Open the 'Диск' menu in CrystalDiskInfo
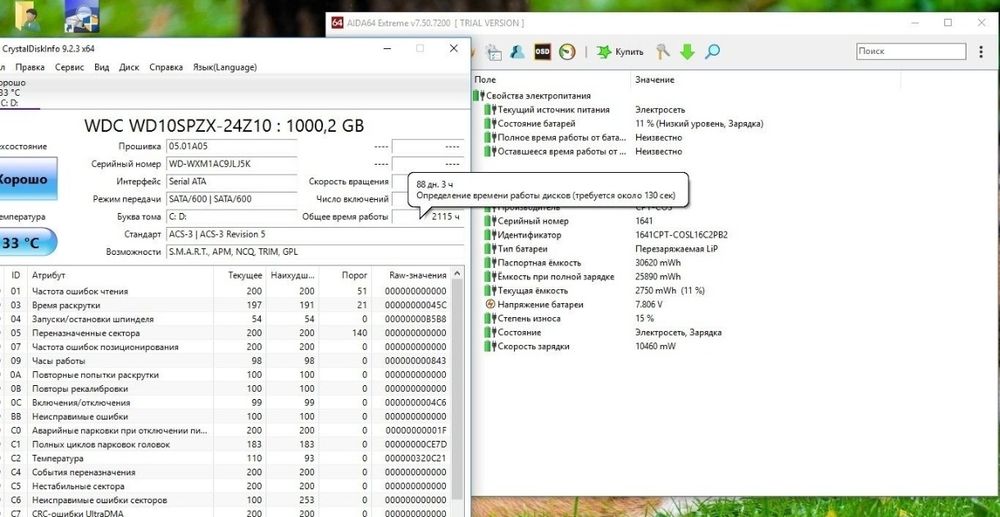Image resolution: width=1000 pixels, height=517 pixels. [x=129, y=67]
